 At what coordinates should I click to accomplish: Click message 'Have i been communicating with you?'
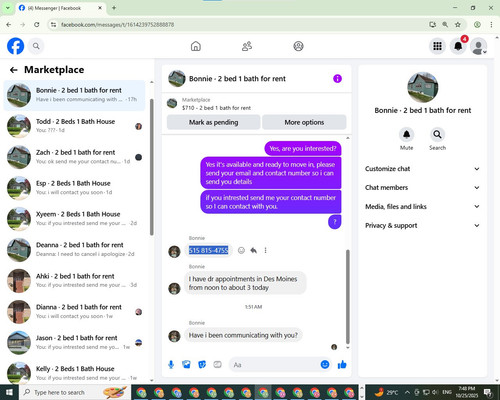pyautogui.click(x=243, y=335)
